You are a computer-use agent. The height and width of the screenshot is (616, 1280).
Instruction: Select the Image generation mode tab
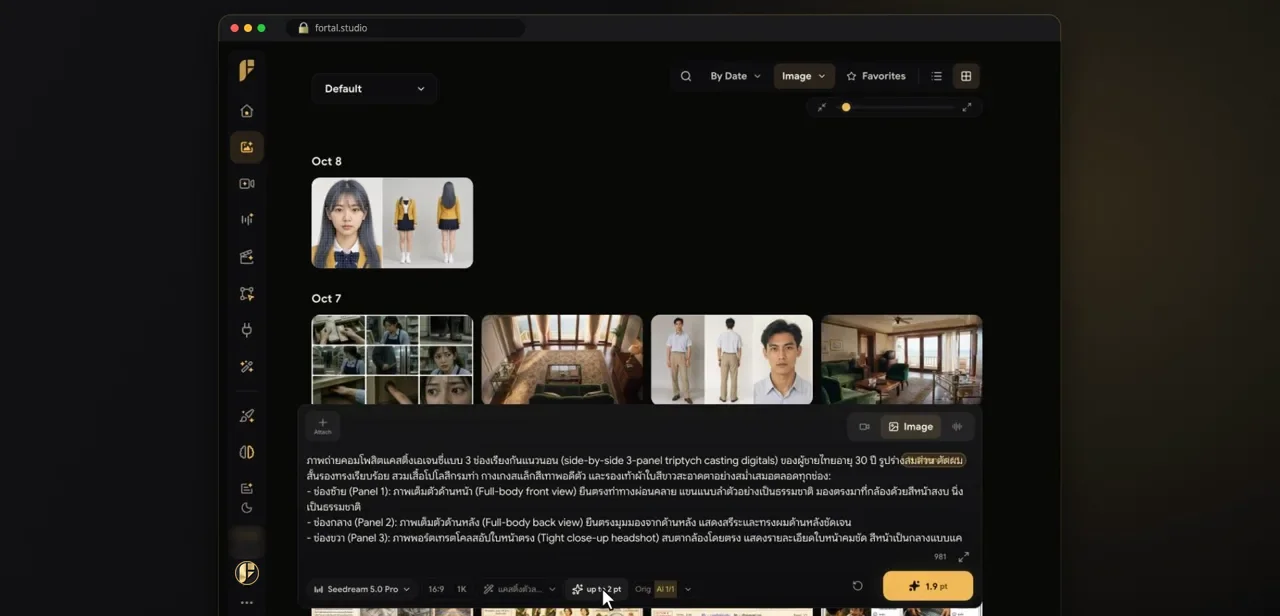click(x=911, y=427)
